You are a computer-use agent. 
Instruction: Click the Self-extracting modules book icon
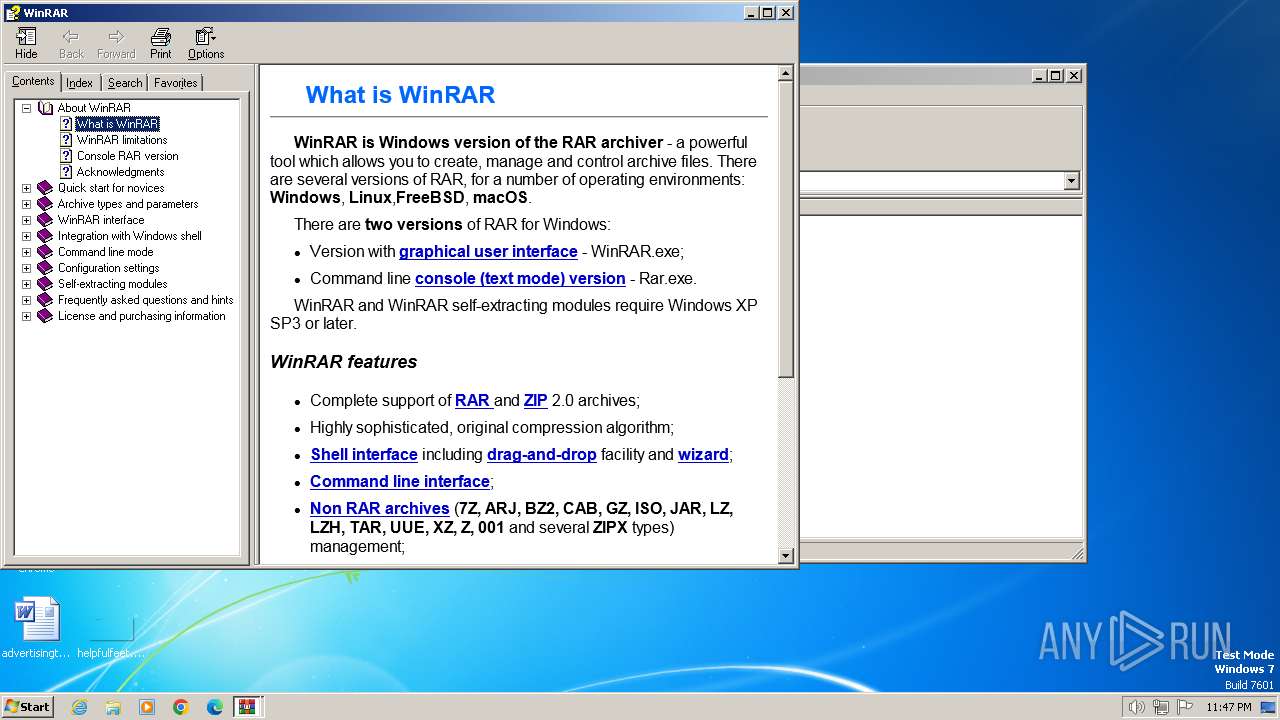coord(45,284)
